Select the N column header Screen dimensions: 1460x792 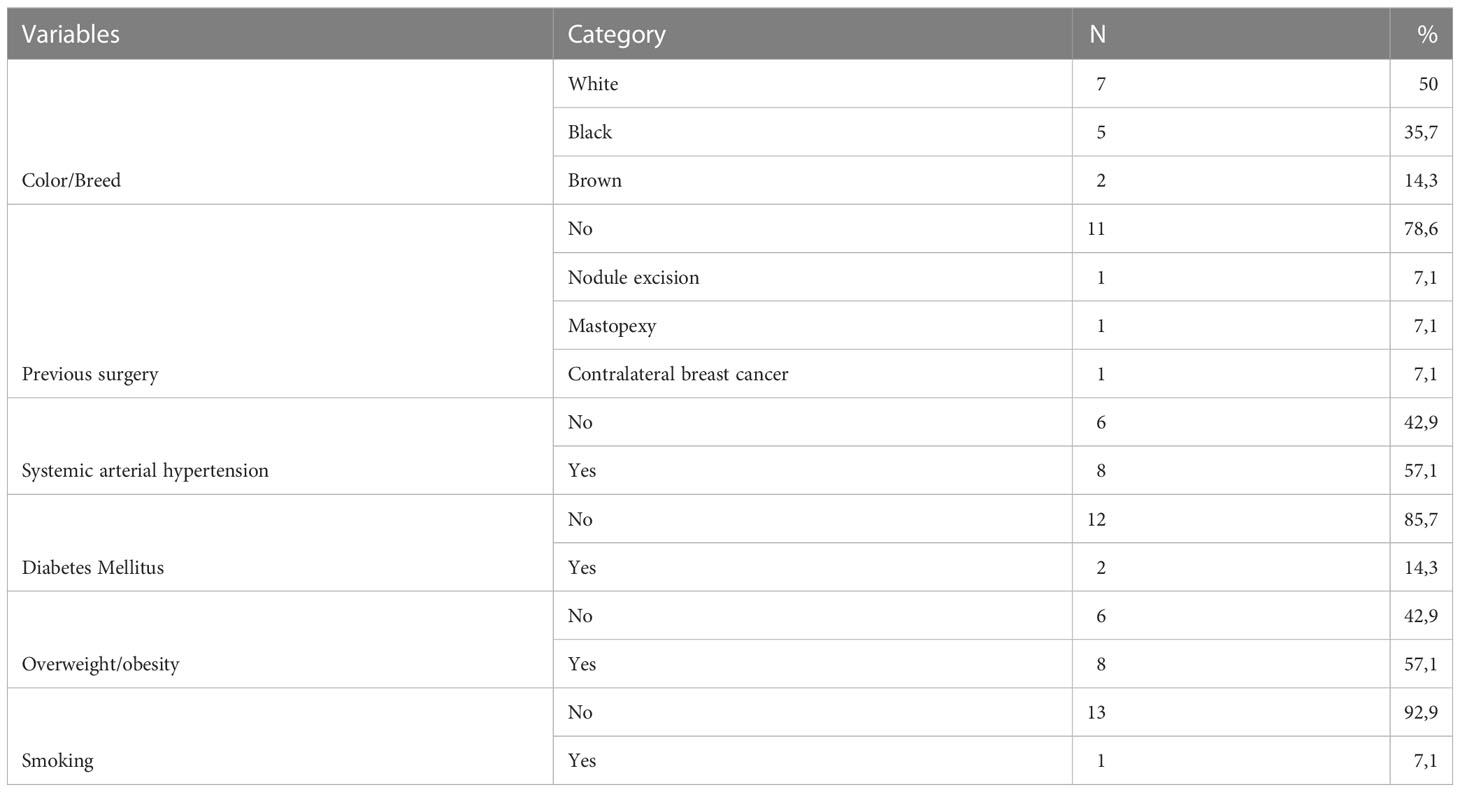coord(1231,34)
